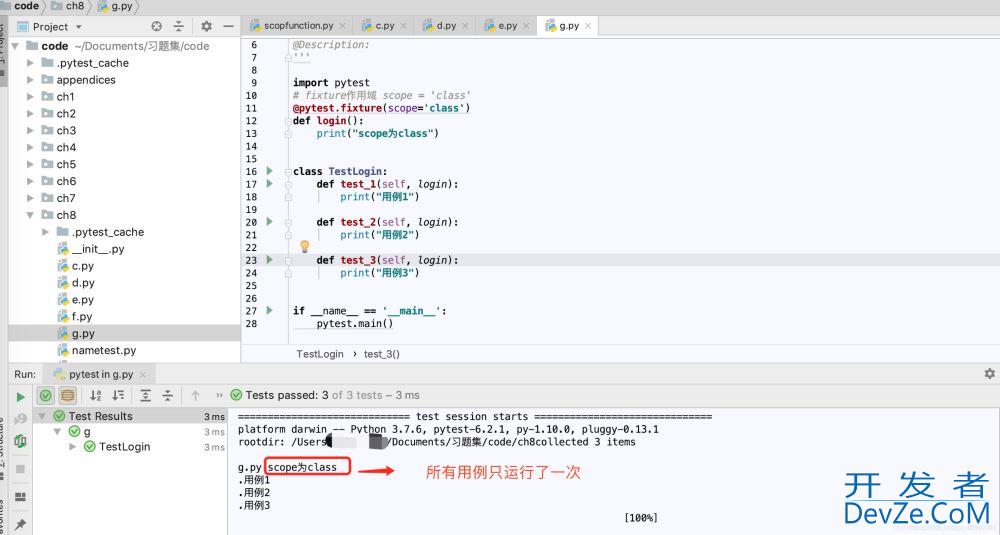Switch to c.py editor tab

pos(385,26)
